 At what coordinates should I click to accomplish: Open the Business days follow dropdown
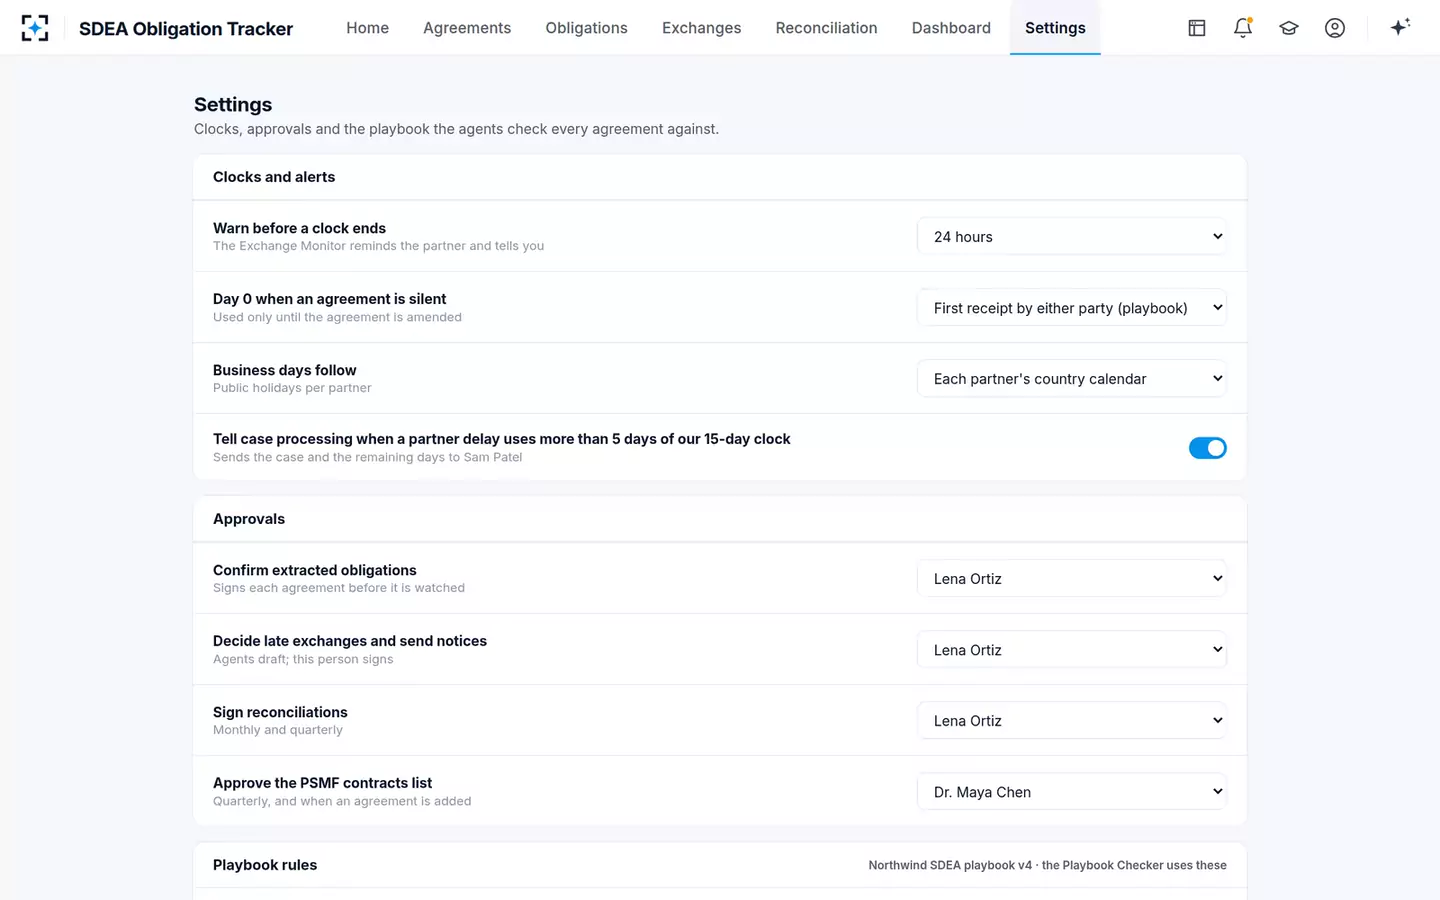tap(1072, 379)
